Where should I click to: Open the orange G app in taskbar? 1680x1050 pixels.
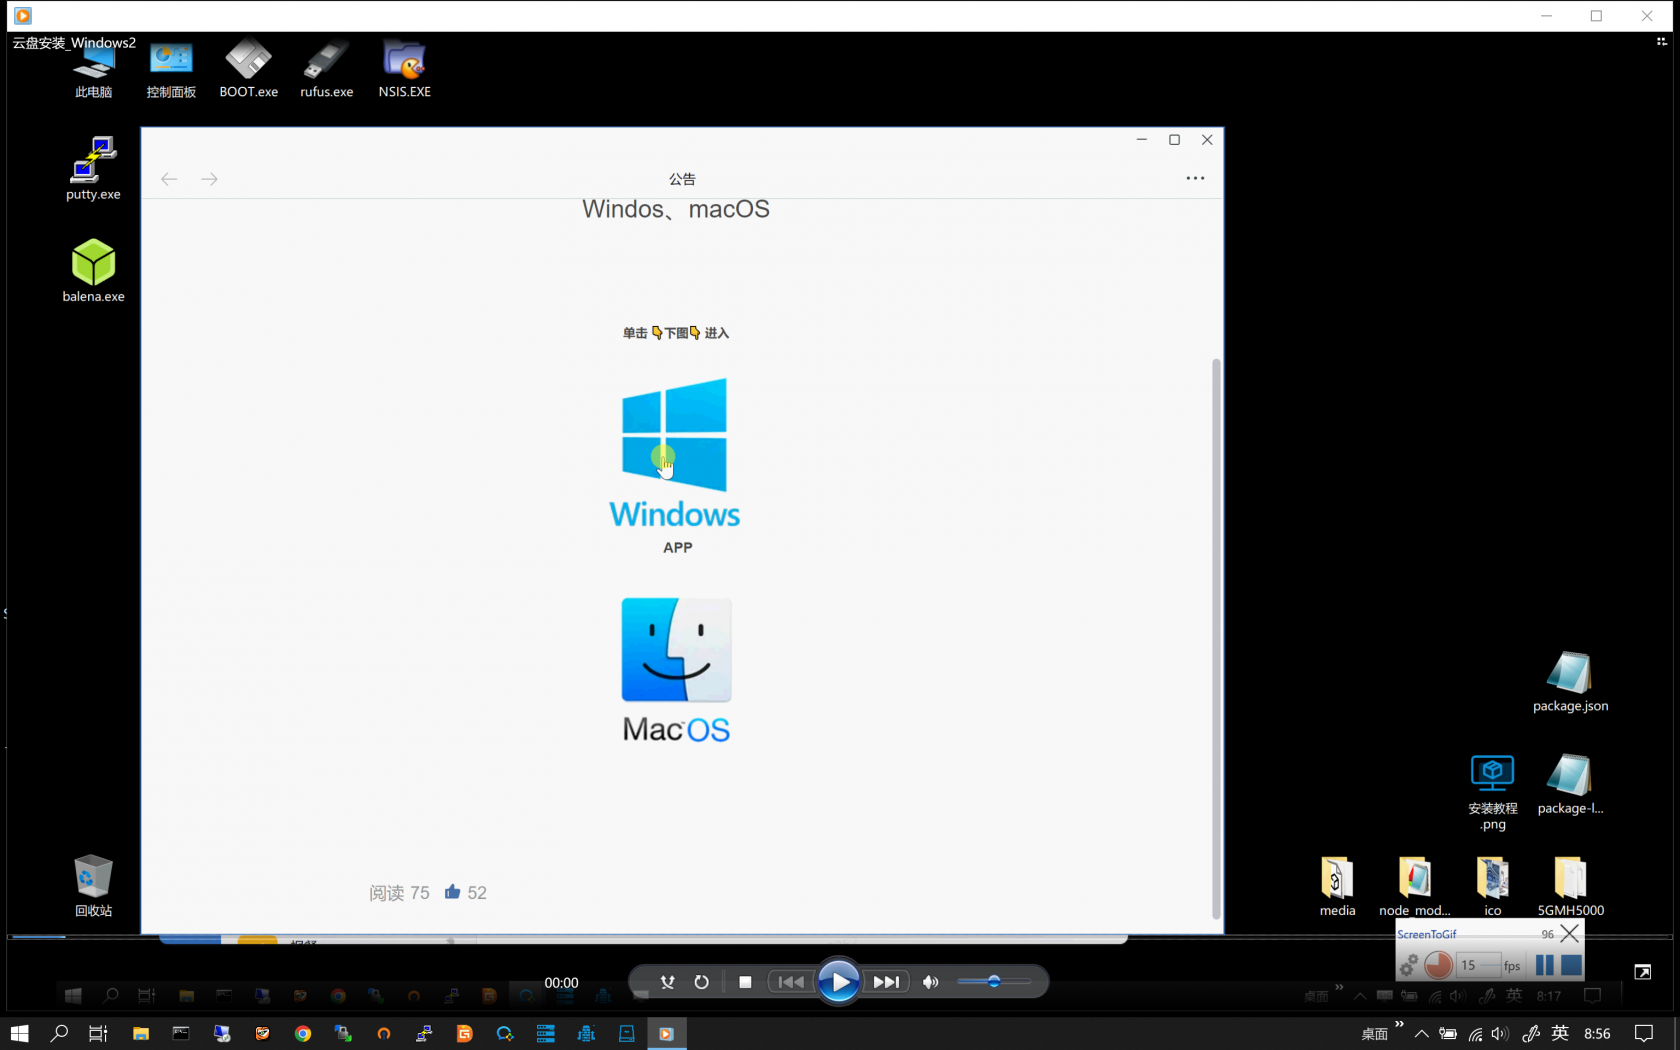coord(465,1034)
